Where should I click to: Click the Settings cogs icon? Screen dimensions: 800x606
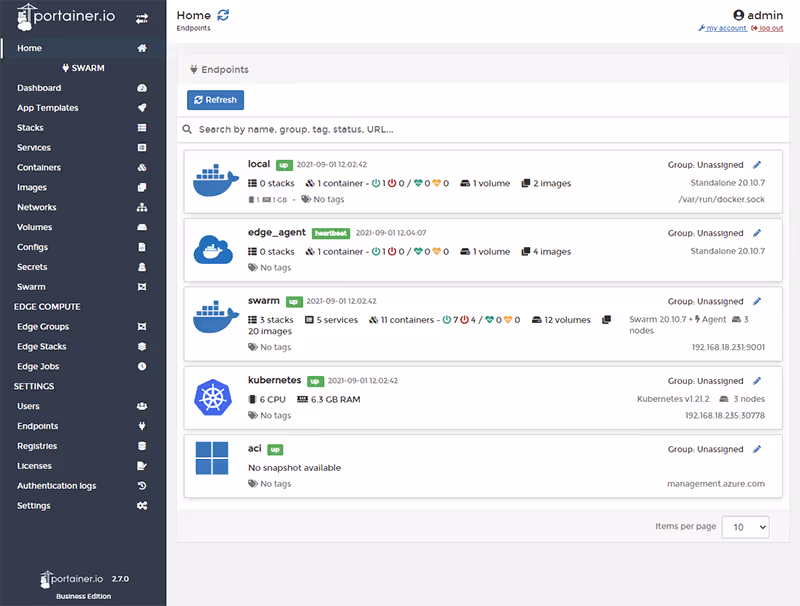[142, 506]
